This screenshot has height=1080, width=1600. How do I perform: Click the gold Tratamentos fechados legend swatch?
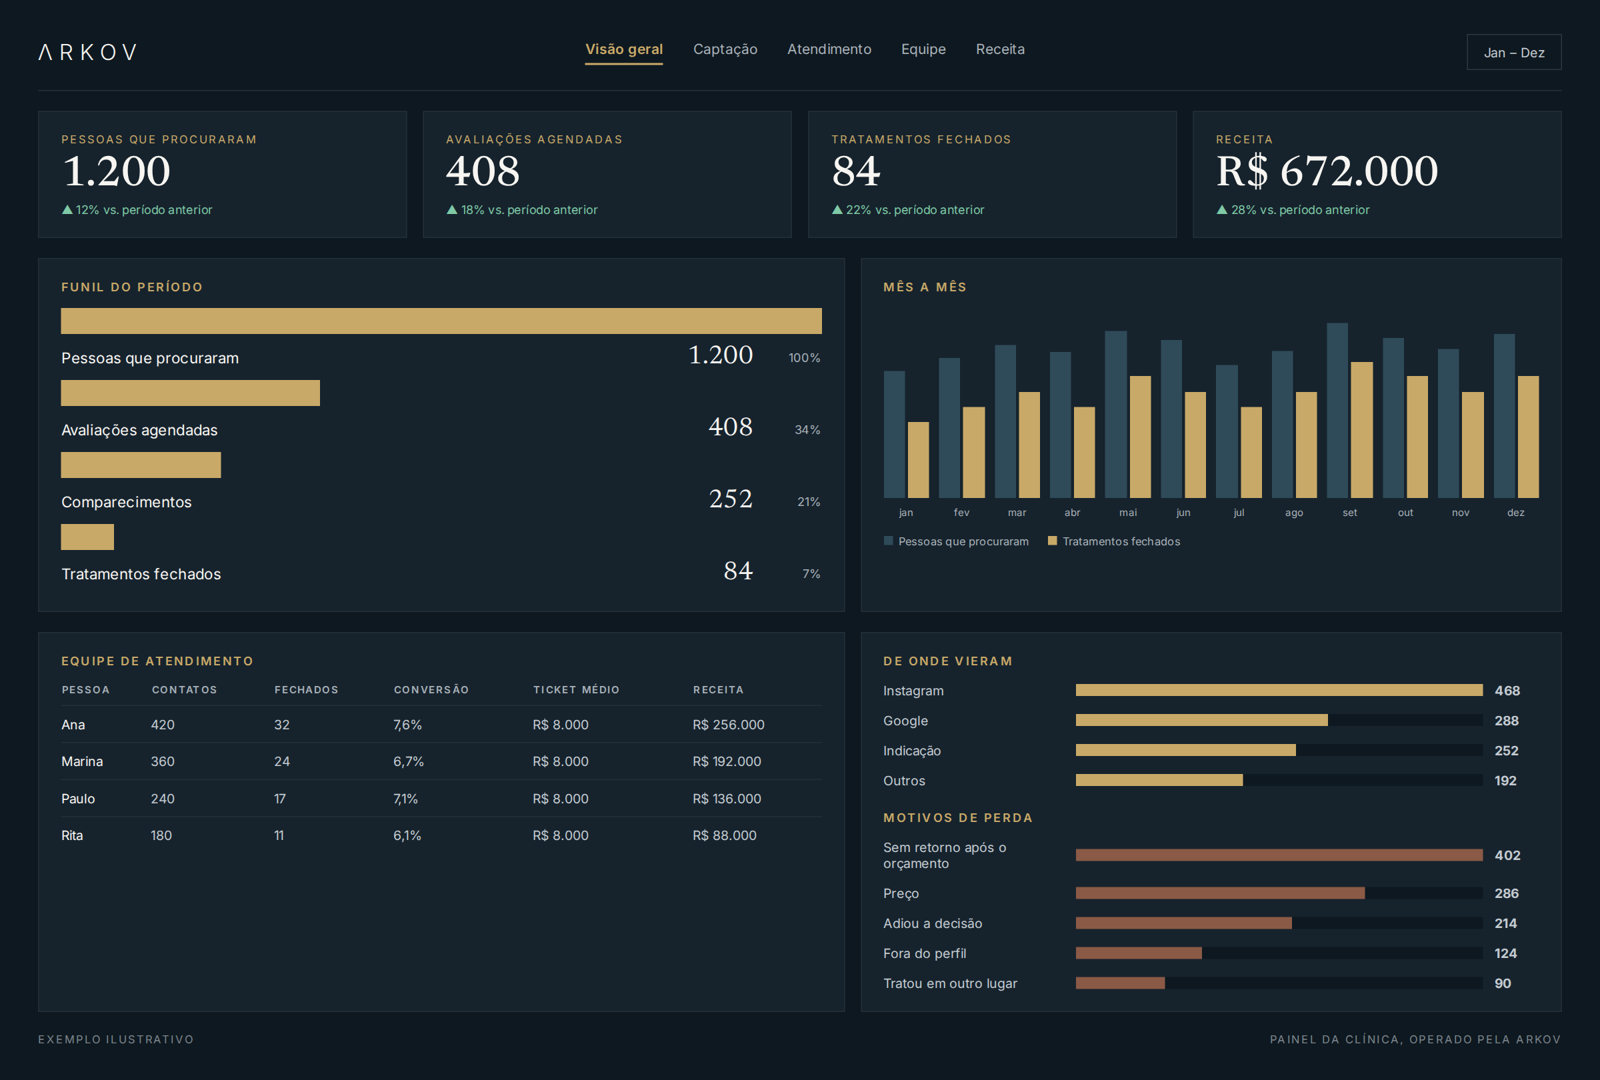(1052, 541)
